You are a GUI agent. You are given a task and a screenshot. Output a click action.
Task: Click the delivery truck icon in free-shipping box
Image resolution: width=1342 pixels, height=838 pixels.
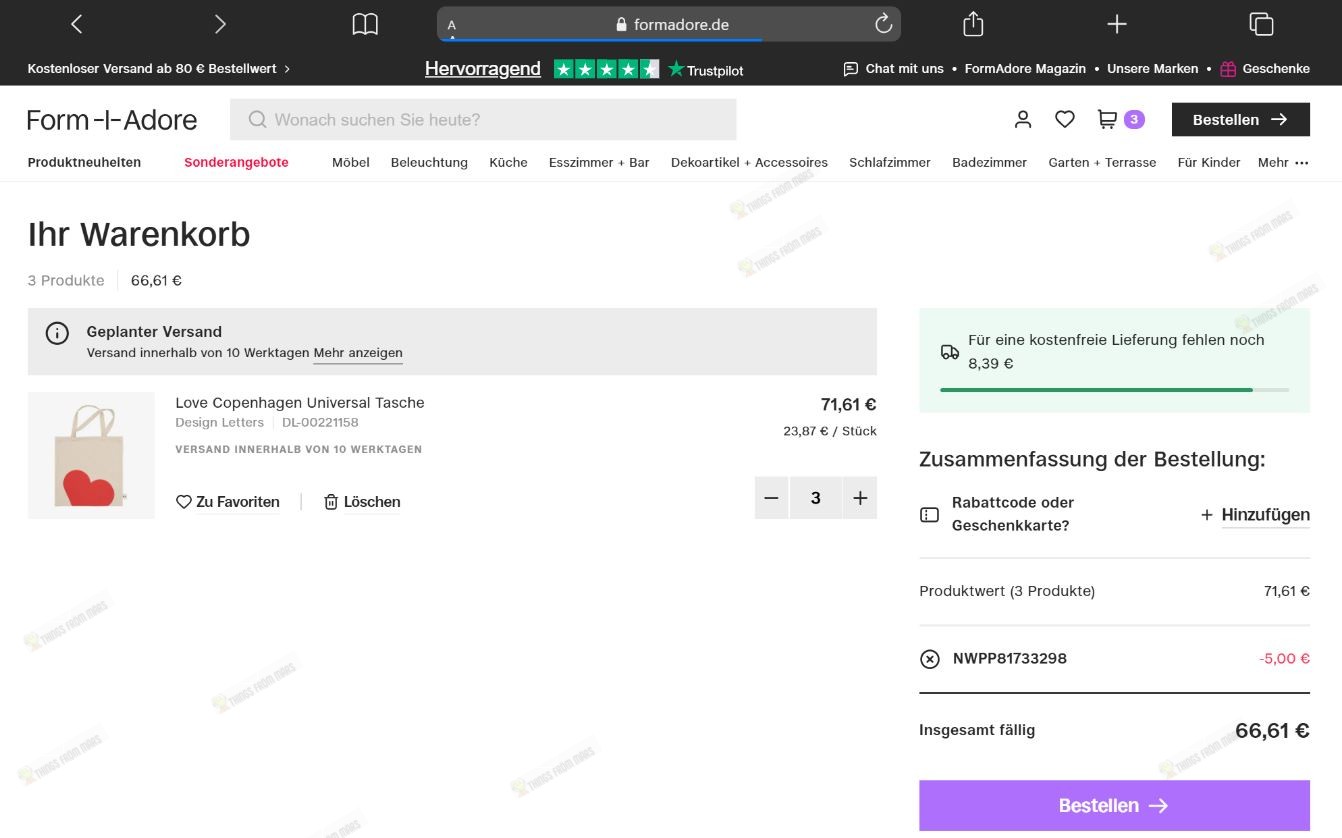[x=950, y=352]
